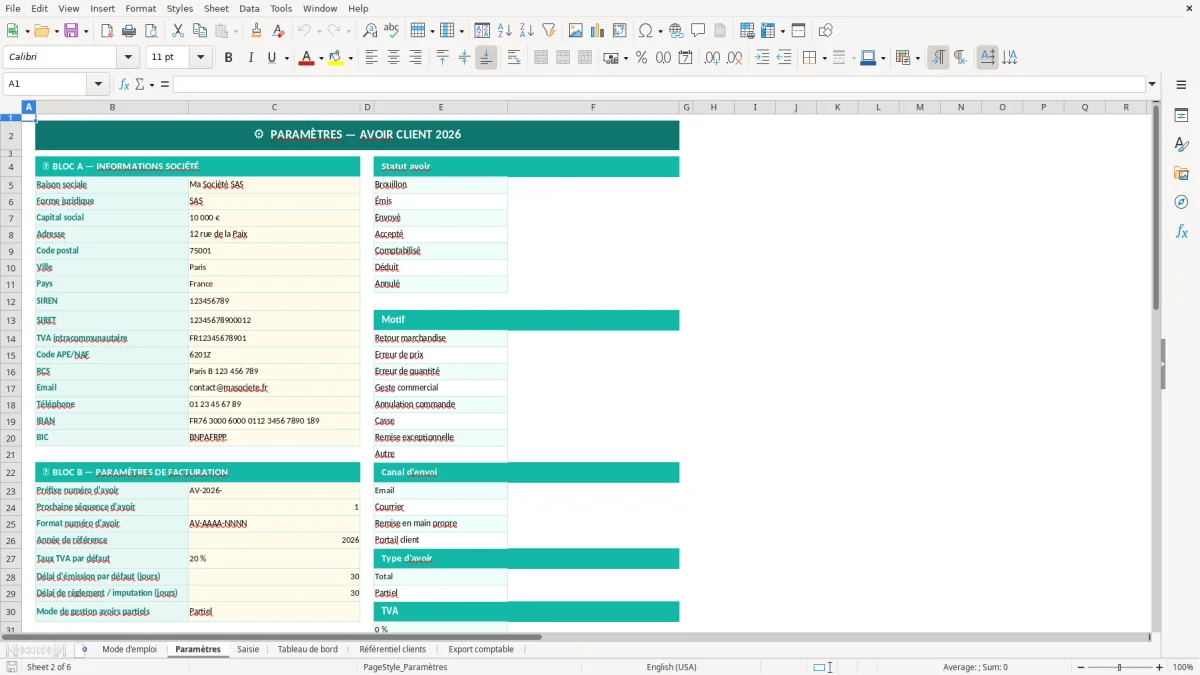Toggle Align Right button
This screenshot has height=675, width=1200.
pyautogui.click(x=415, y=58)
